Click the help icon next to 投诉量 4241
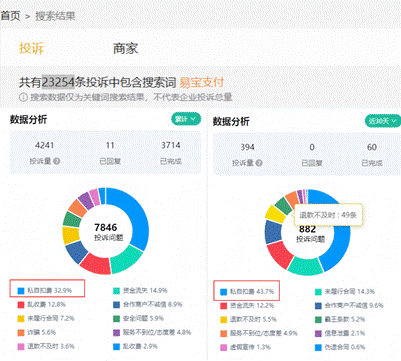 coord(57,161)
